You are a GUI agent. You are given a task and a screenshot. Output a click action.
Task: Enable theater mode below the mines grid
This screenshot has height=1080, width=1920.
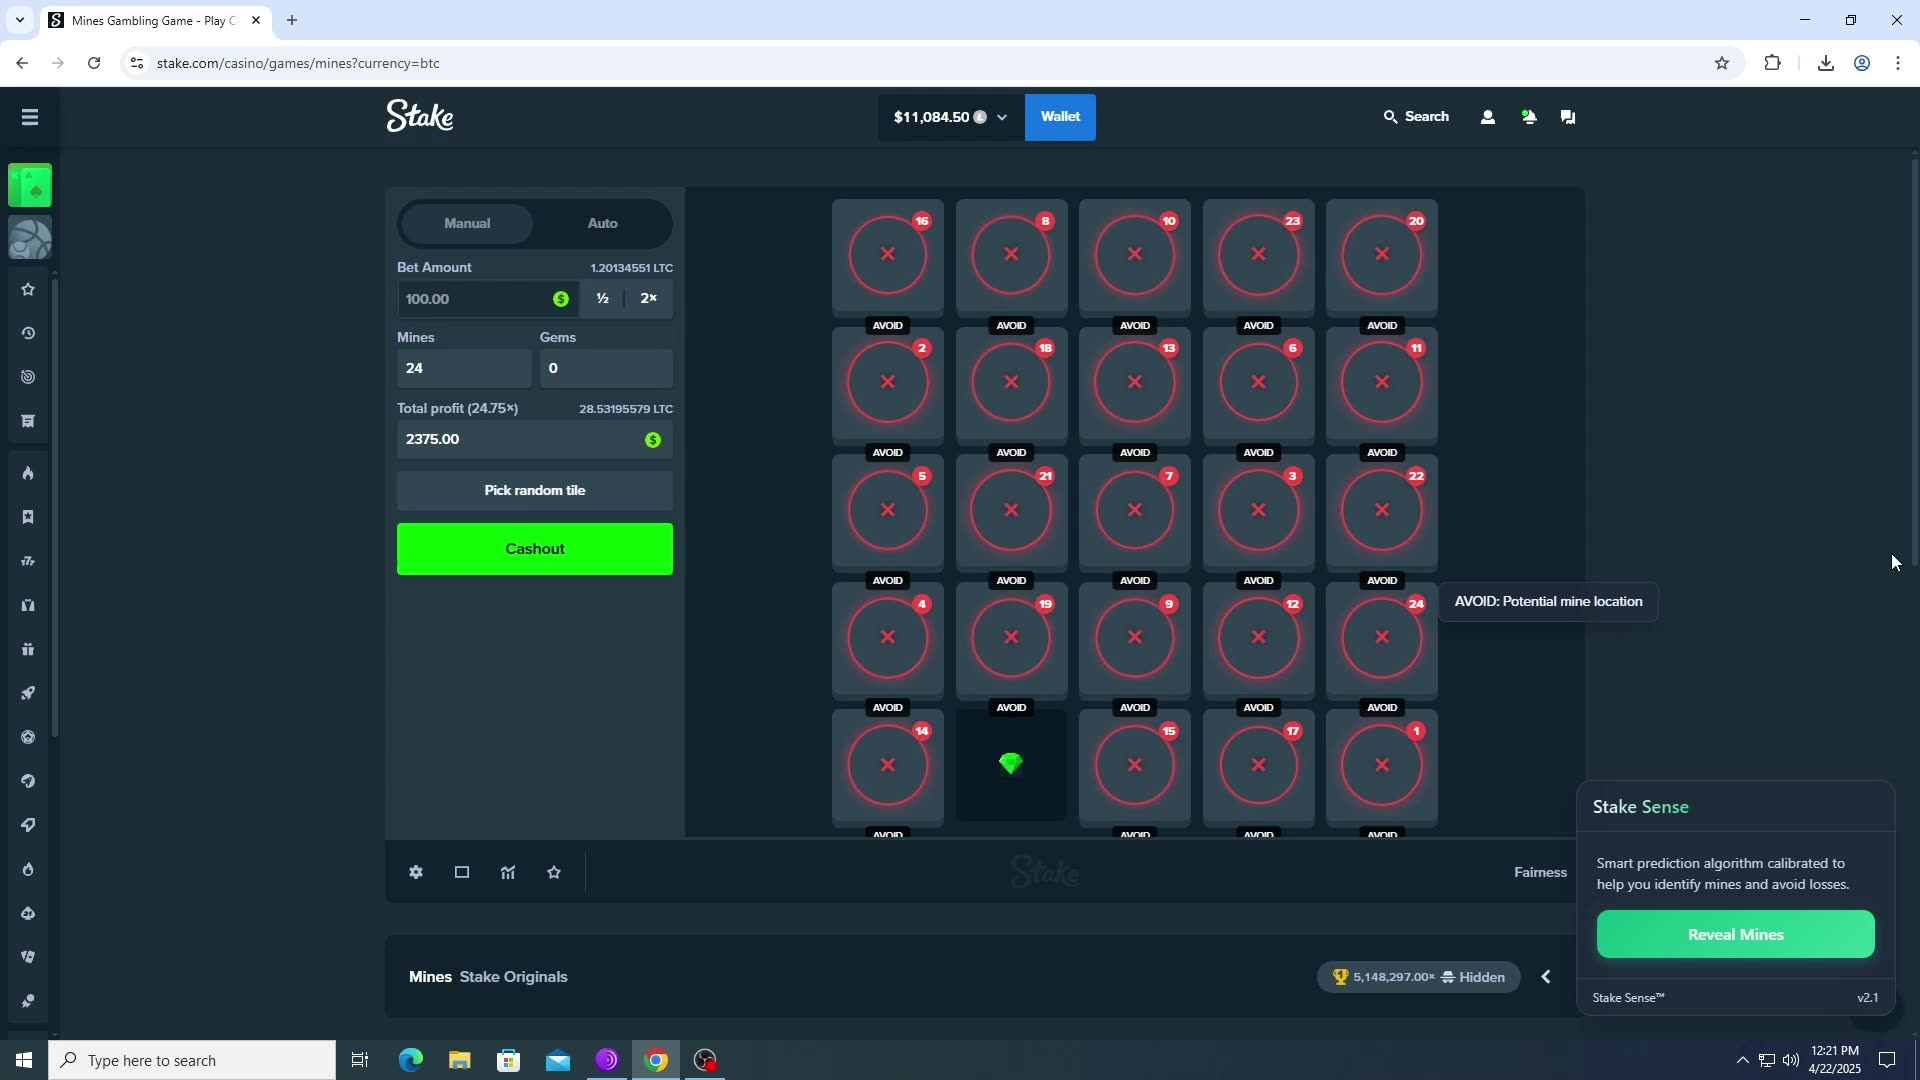(x=461, y=872)
